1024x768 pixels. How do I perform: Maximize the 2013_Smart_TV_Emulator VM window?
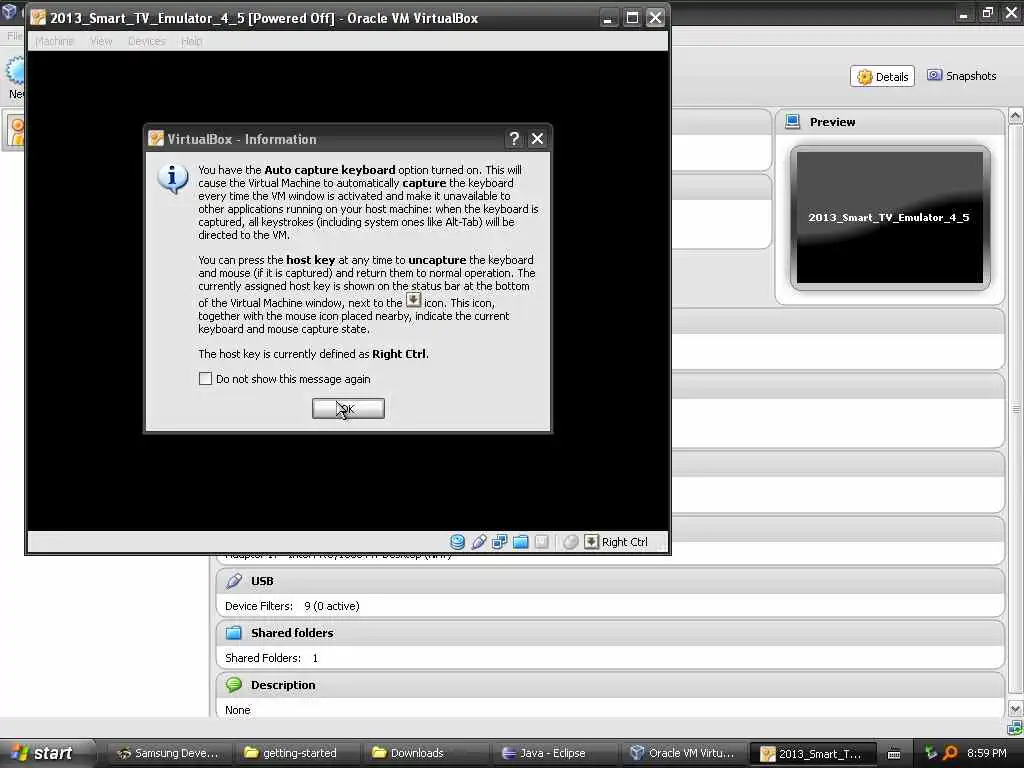tap(632, 18)
